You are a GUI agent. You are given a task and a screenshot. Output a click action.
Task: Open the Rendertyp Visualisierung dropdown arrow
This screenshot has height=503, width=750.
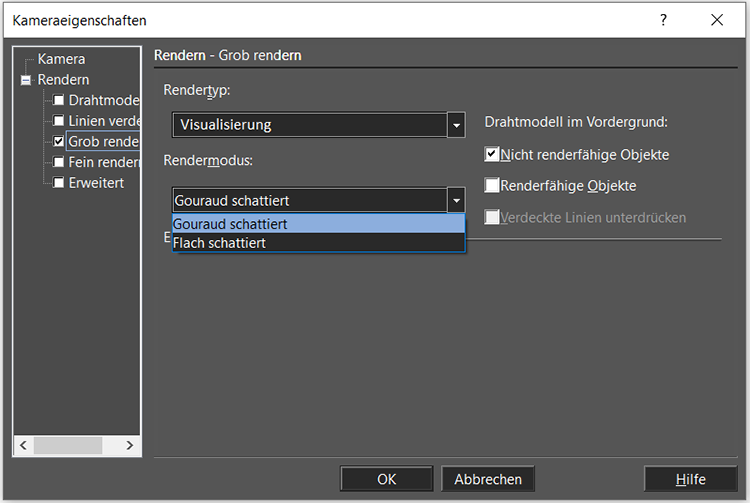pyautogui.click(x=456, y=125)
